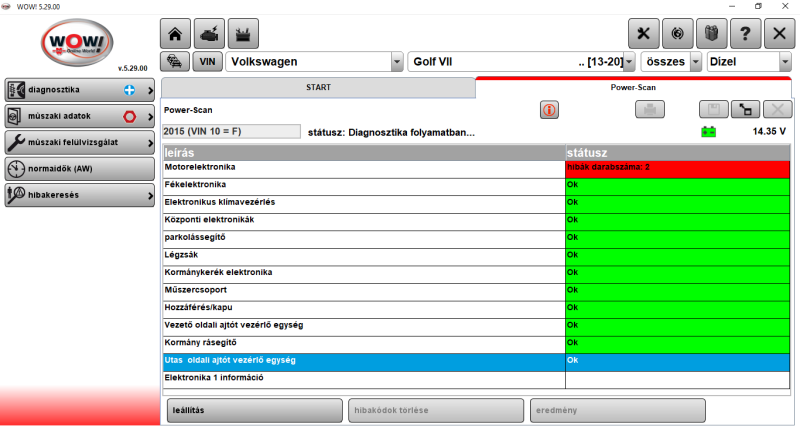The width and height of the screenshot is (800, 426).
Task: Expand the diagnosztika submenu arrow
Action: pos(150,90)
